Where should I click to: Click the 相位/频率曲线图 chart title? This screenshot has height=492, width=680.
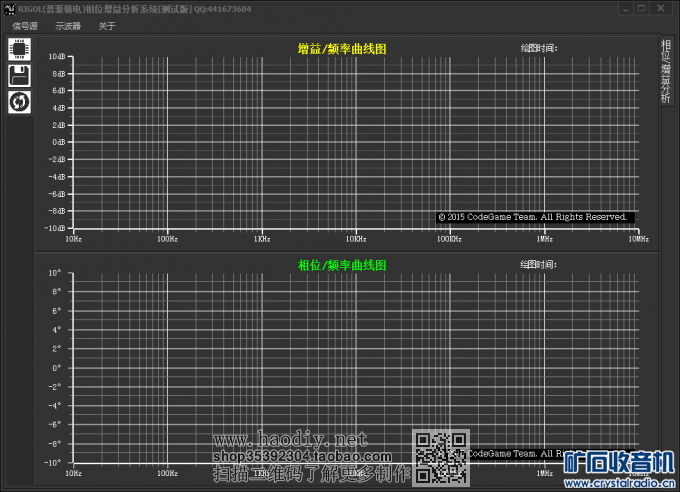coord(342,265)
